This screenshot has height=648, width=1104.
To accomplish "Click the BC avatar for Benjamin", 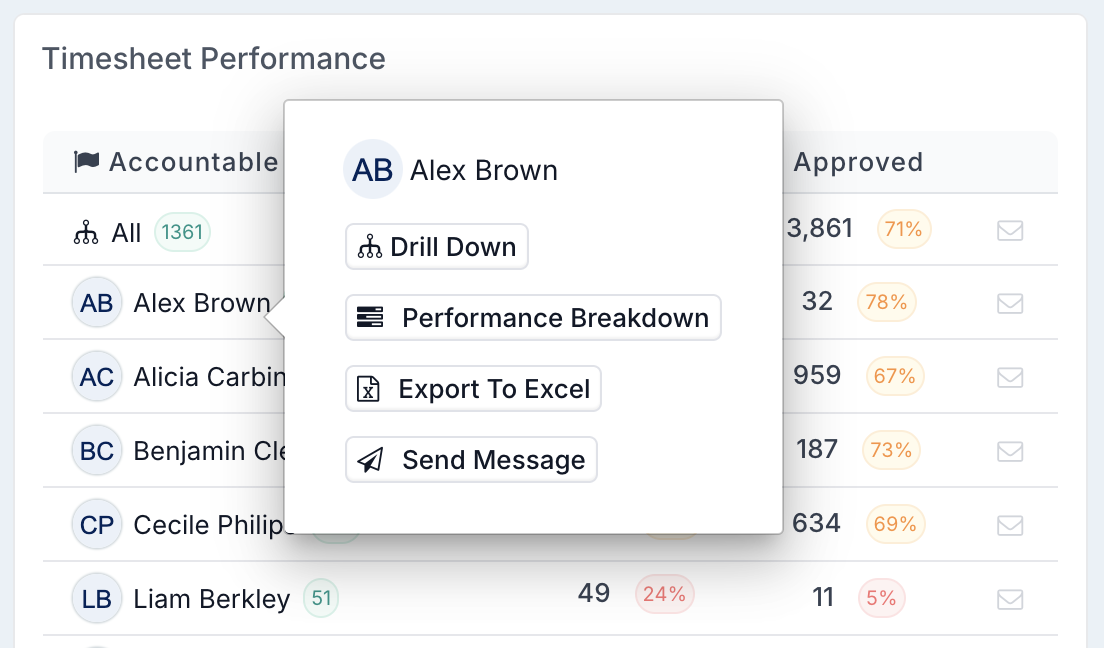I will 96,451.
